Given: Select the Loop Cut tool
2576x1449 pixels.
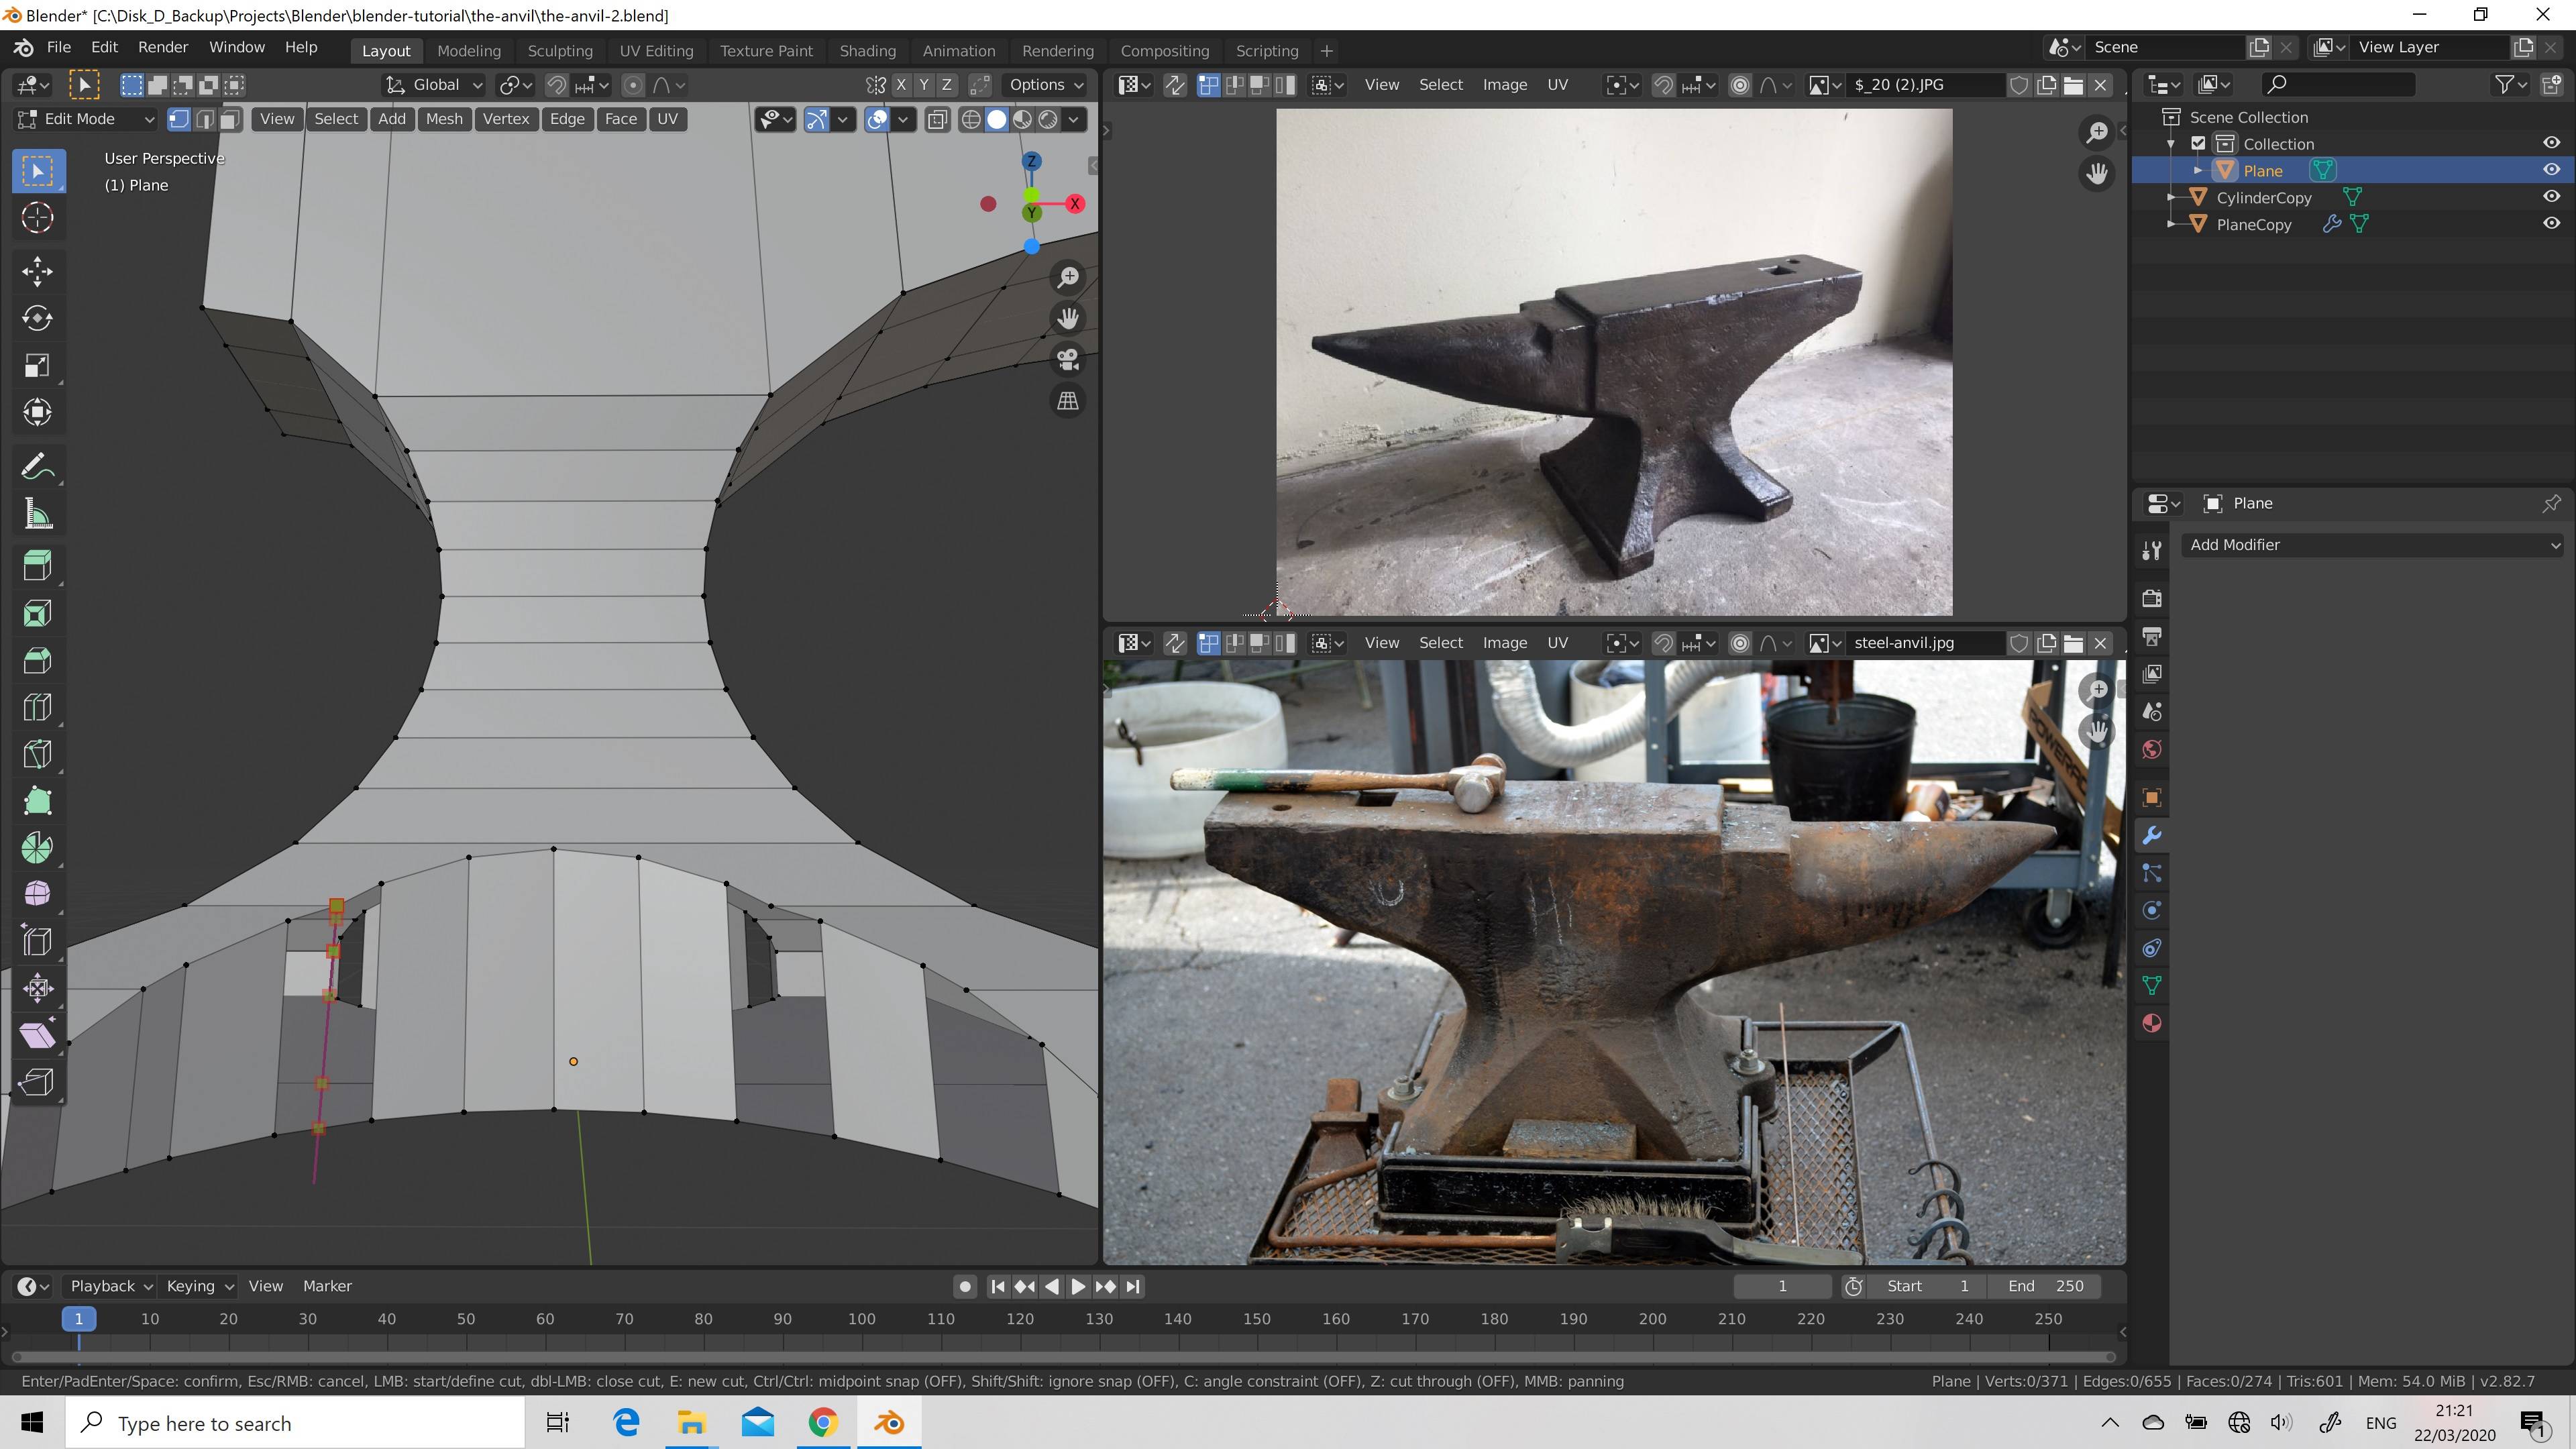Looking at the screenshot, I should coord(37,707).
